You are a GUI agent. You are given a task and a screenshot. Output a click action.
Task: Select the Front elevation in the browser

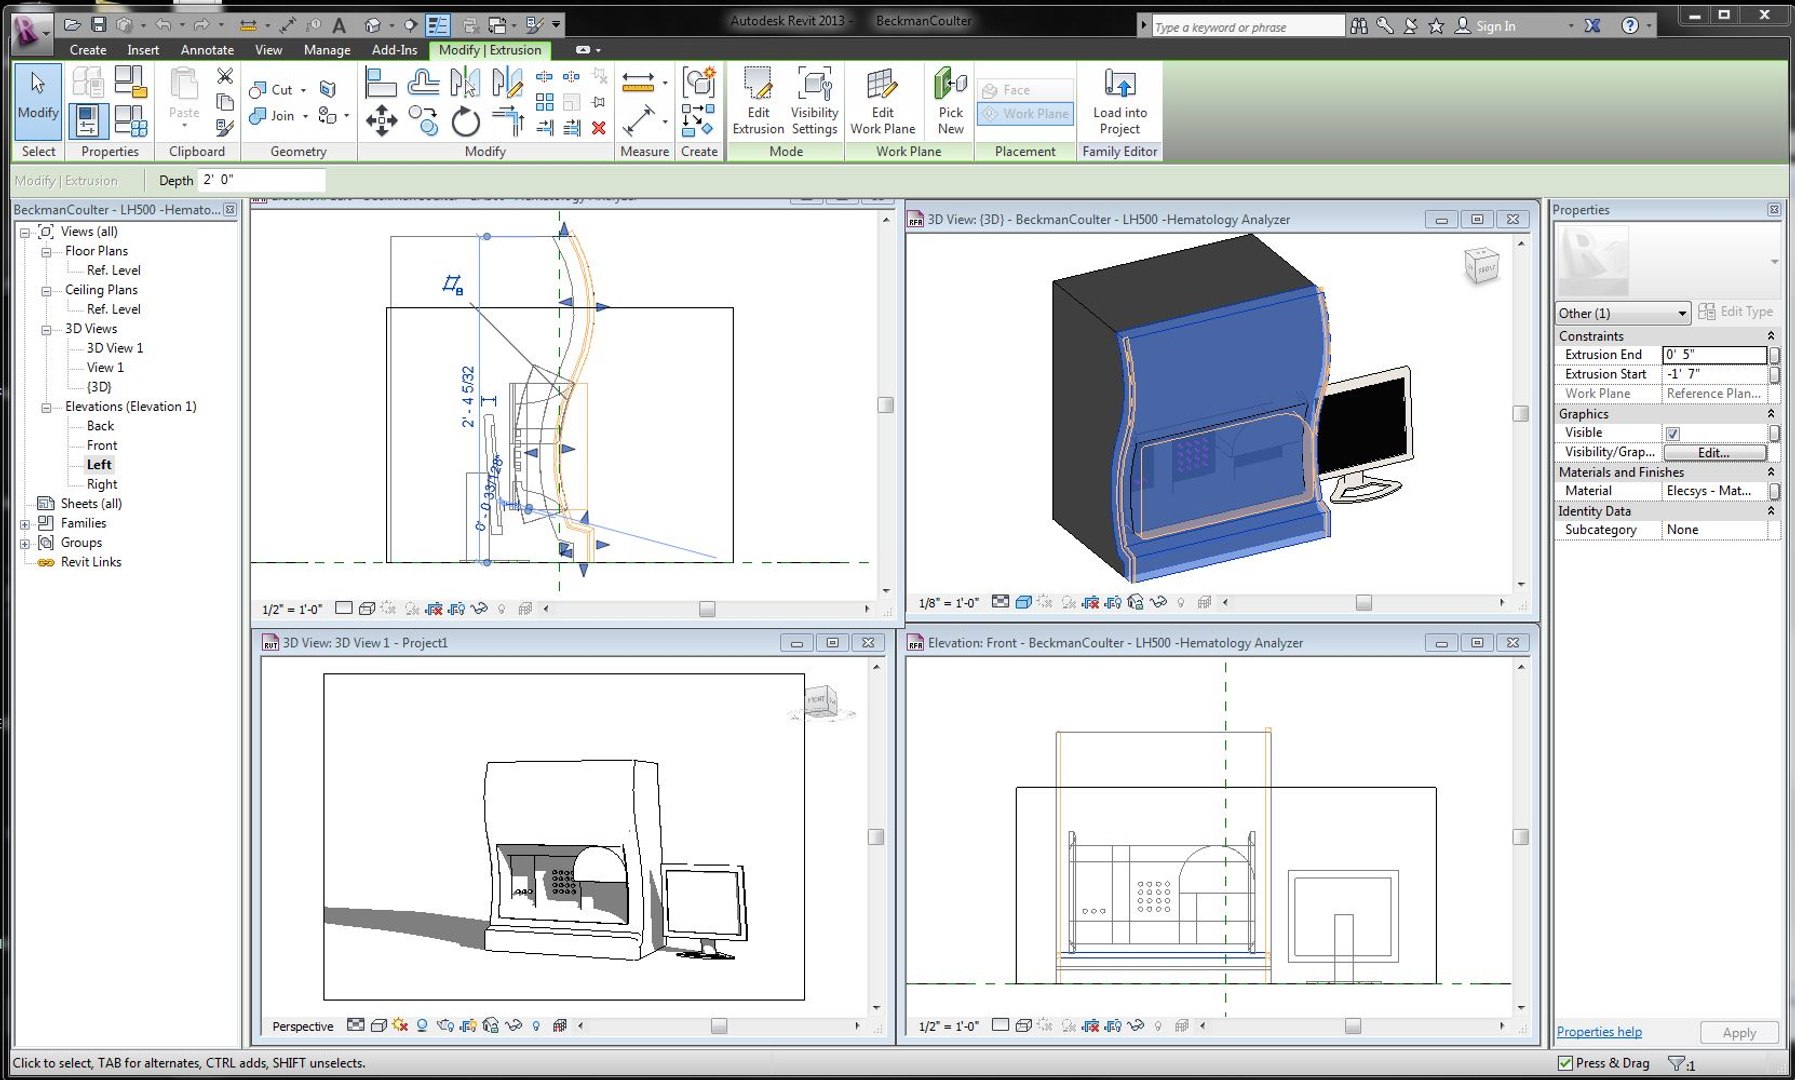pyautogui.click(x=102, y=446)
